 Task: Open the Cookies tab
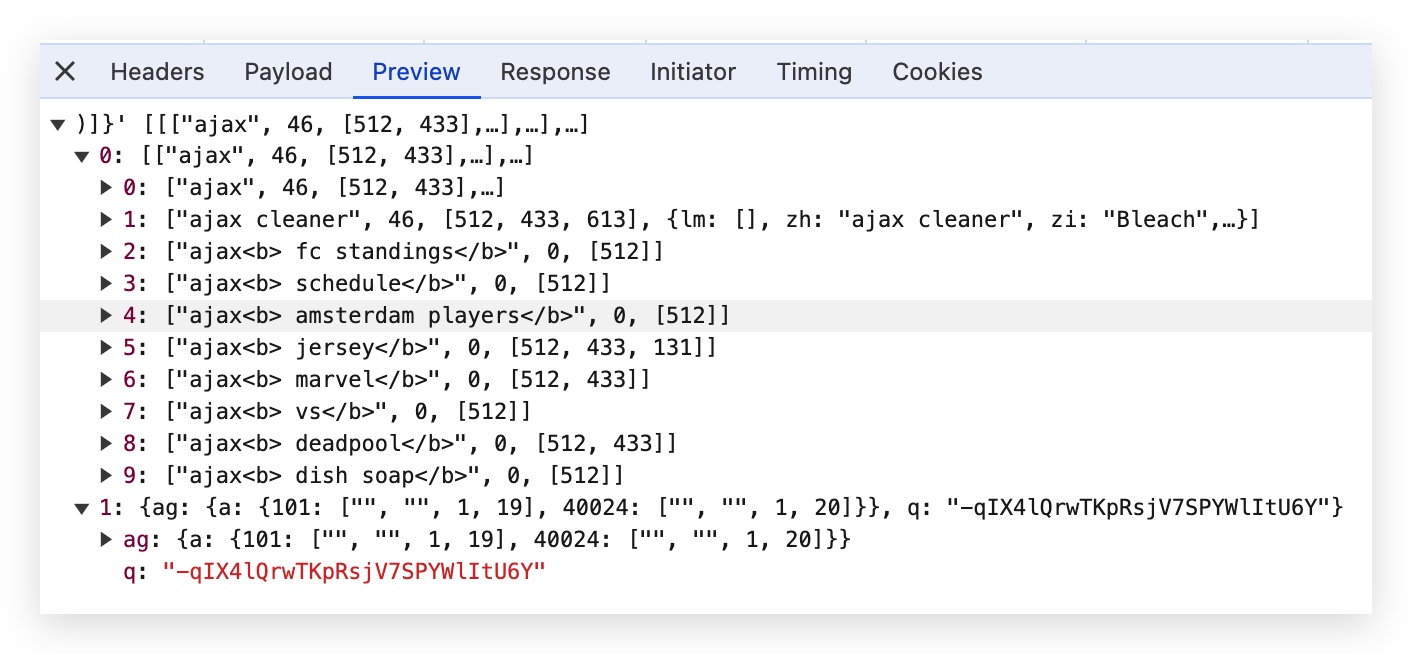click(x=937, y=72)
